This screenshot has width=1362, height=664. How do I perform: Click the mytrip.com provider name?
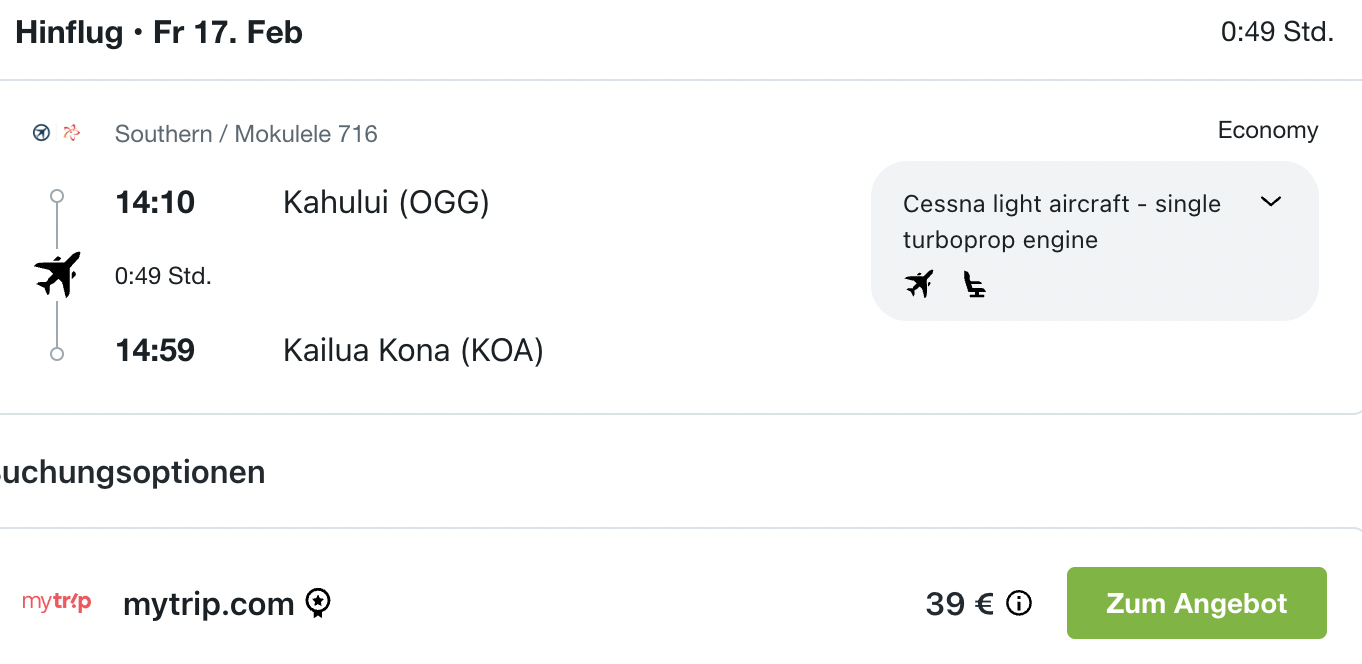pyautogui.click(x=208, y=604)
